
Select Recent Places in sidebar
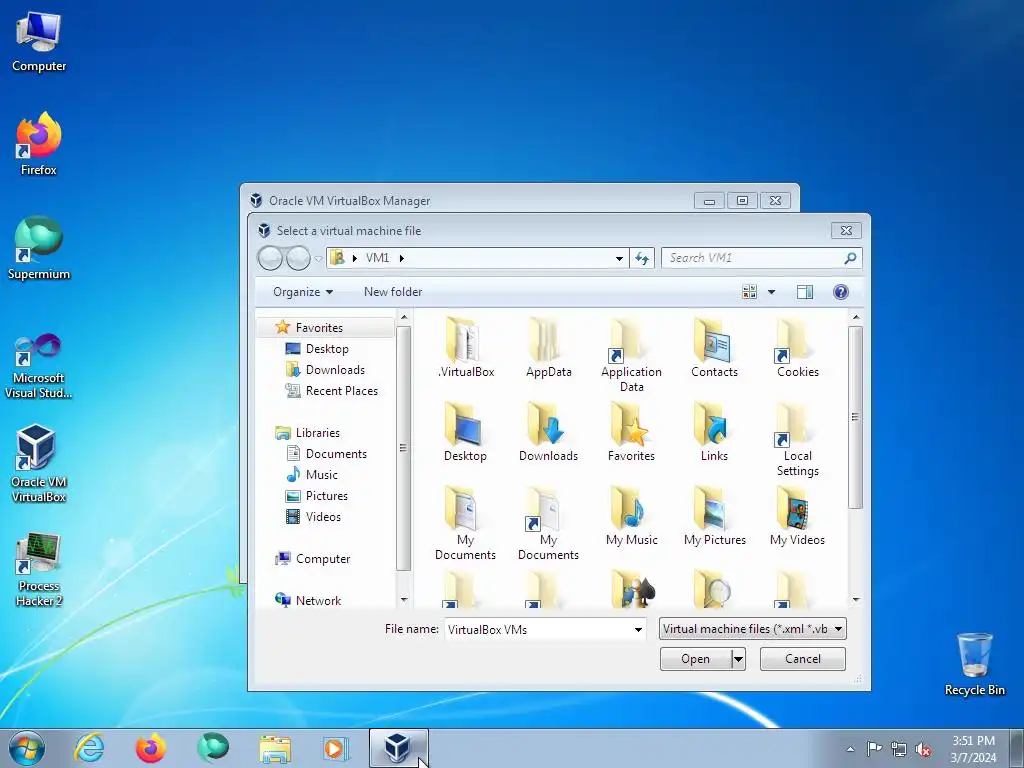341,391
